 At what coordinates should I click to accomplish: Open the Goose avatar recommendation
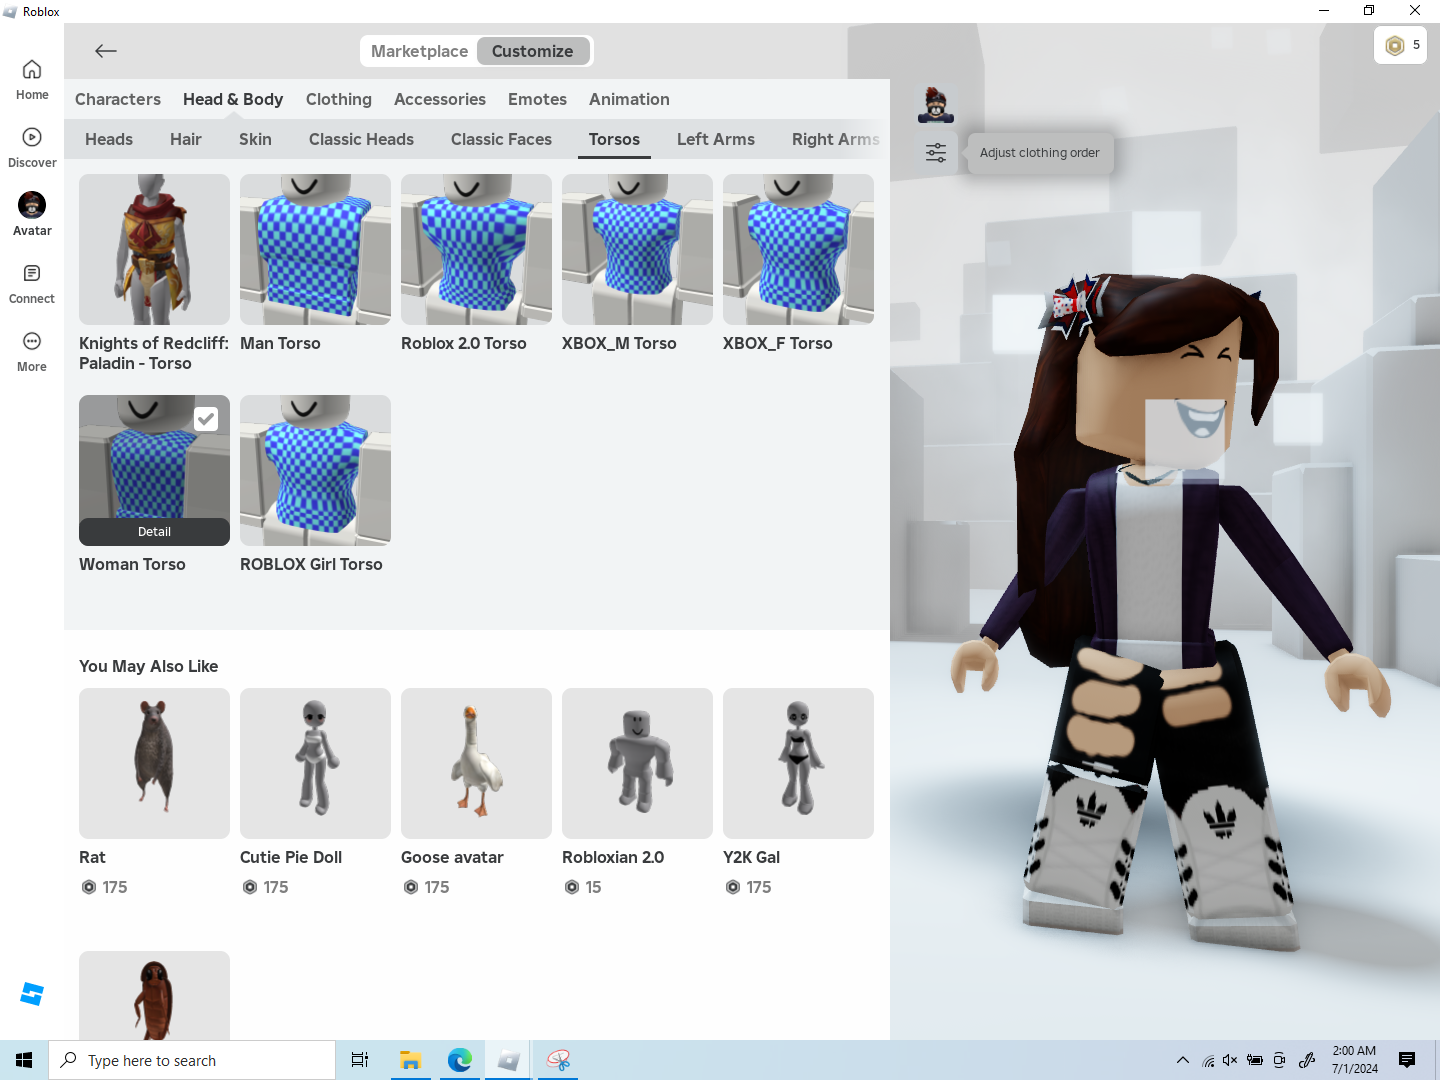(476, 763)
